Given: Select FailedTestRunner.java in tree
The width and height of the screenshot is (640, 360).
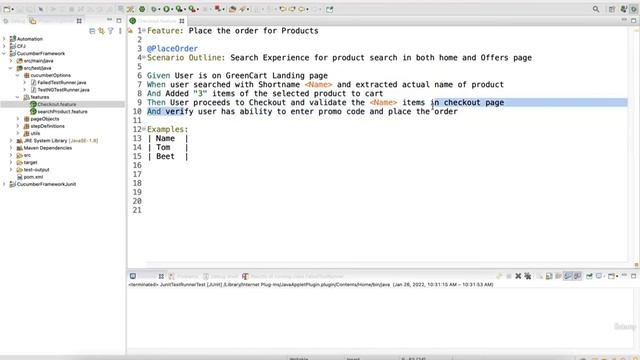Looking at the screenshot, I should point(61,82).
